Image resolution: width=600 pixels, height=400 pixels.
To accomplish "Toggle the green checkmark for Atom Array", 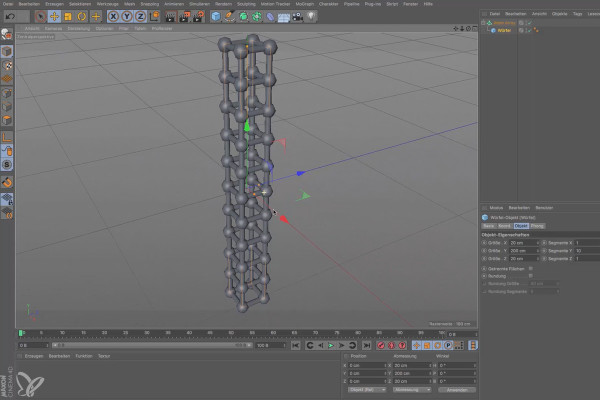I will (x=530, y=23).
